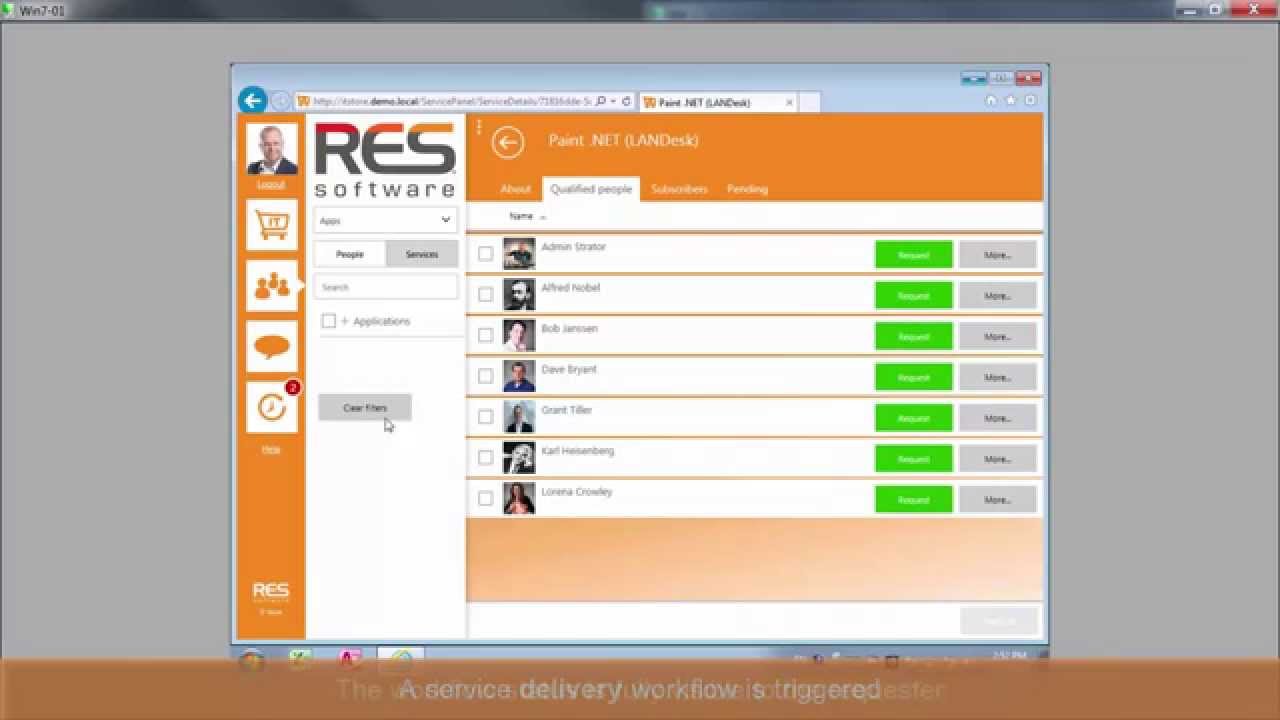Click Request for Alfred Nobel

(913, 296)
